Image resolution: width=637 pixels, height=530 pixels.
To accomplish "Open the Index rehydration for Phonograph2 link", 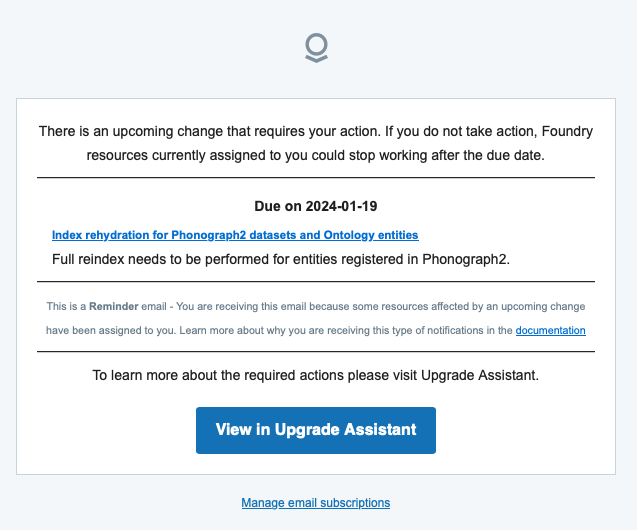I will click(x=235, y=235).
